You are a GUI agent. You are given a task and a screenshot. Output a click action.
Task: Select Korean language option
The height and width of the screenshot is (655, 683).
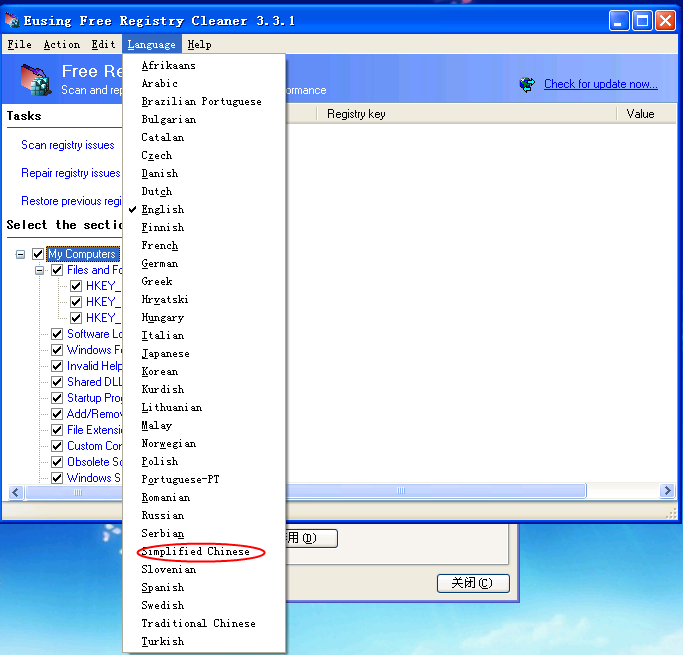pyautogui.click(x=204, y=371)
